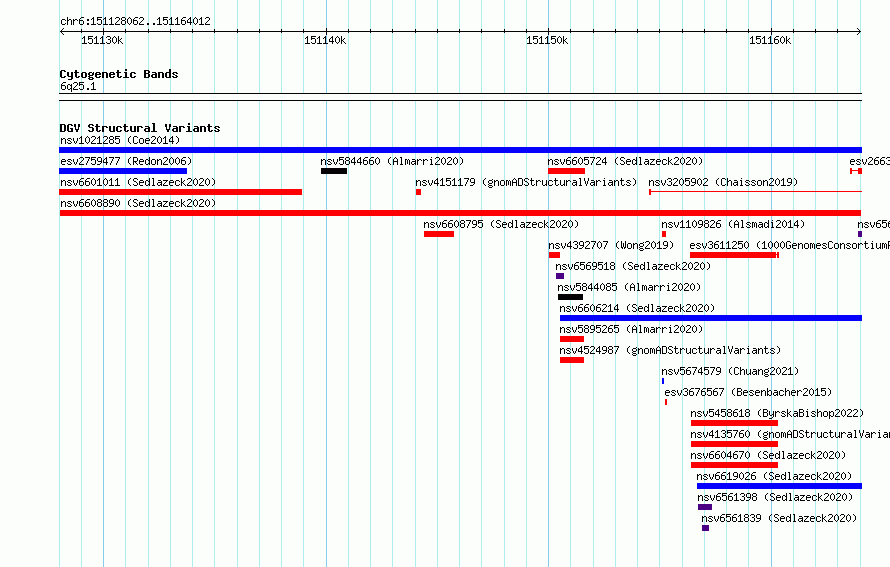Open nsv6608890 (Sedlazeck2020) label
This screenshot has height=567, width=890.
[x=138, y=203]
